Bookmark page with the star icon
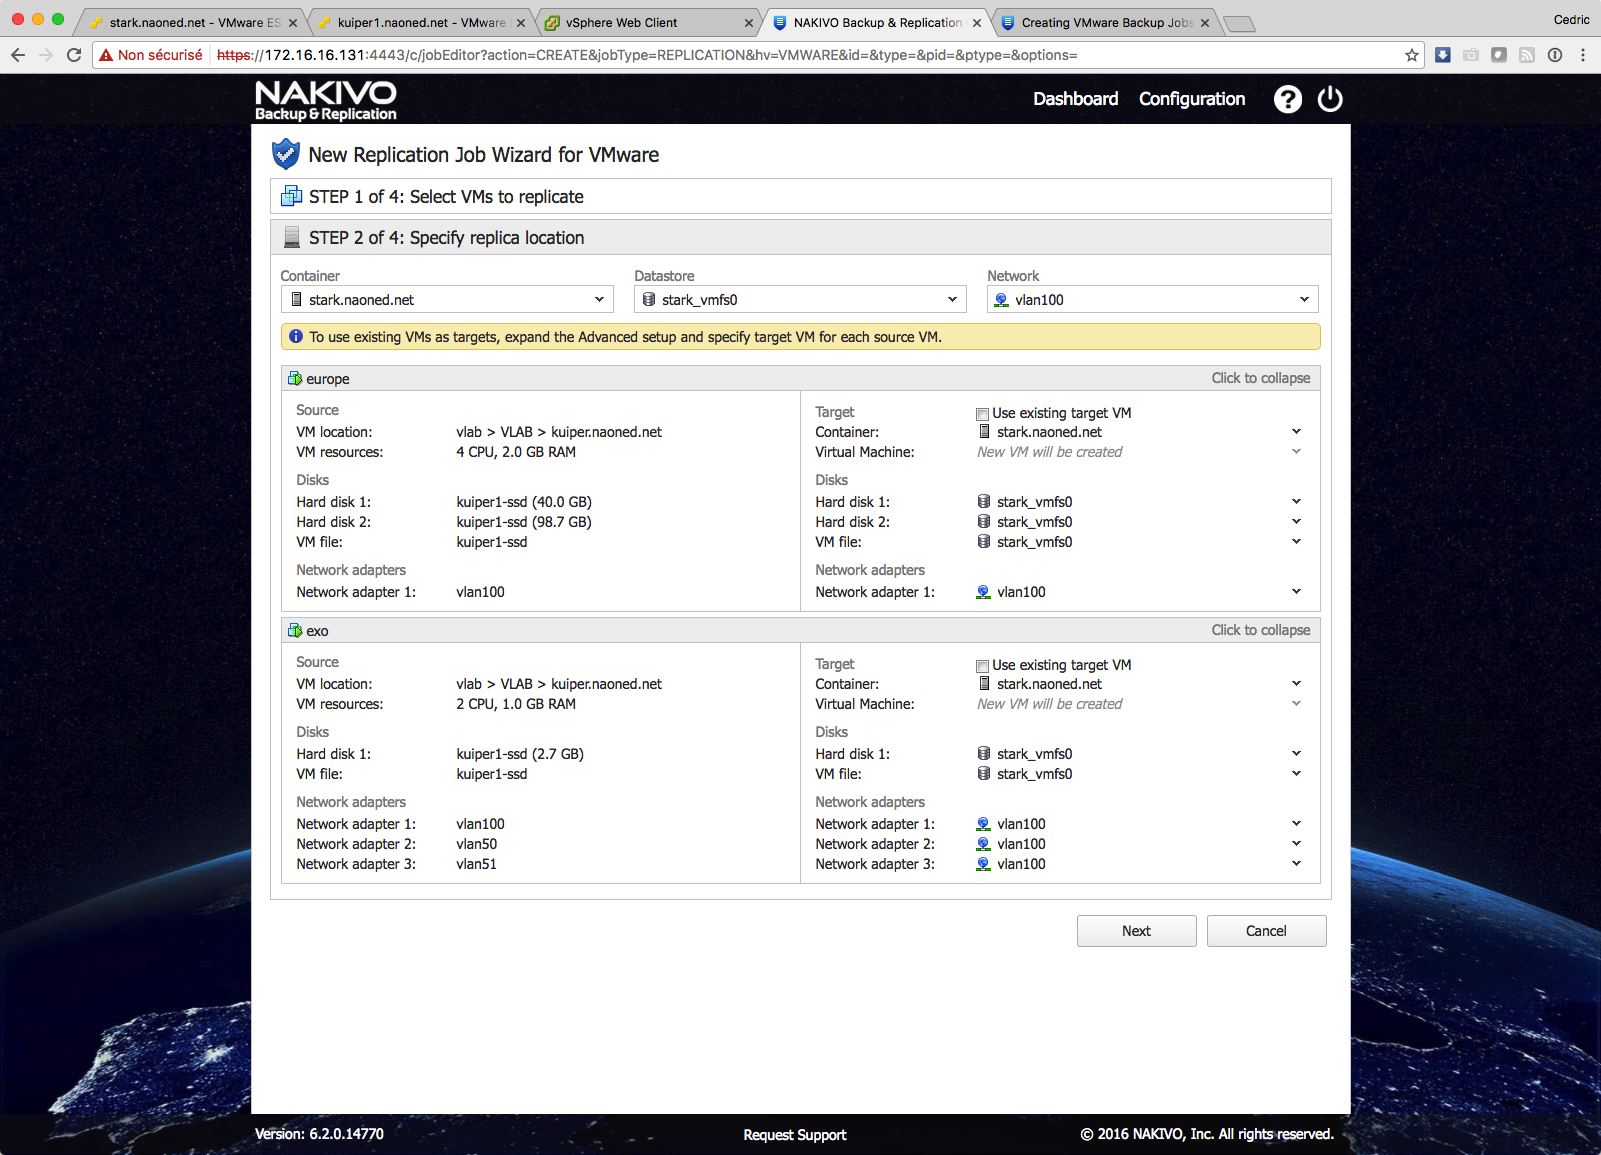The width and height of the screenshot is (1601, 1155). pyautogui.click(x=1411, y=55)
